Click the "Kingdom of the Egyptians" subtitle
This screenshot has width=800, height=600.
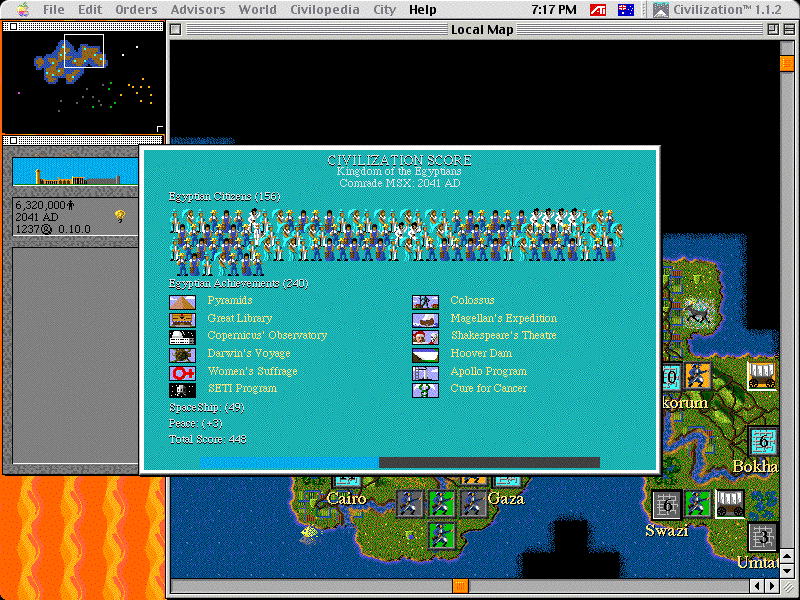coord(399,171)
